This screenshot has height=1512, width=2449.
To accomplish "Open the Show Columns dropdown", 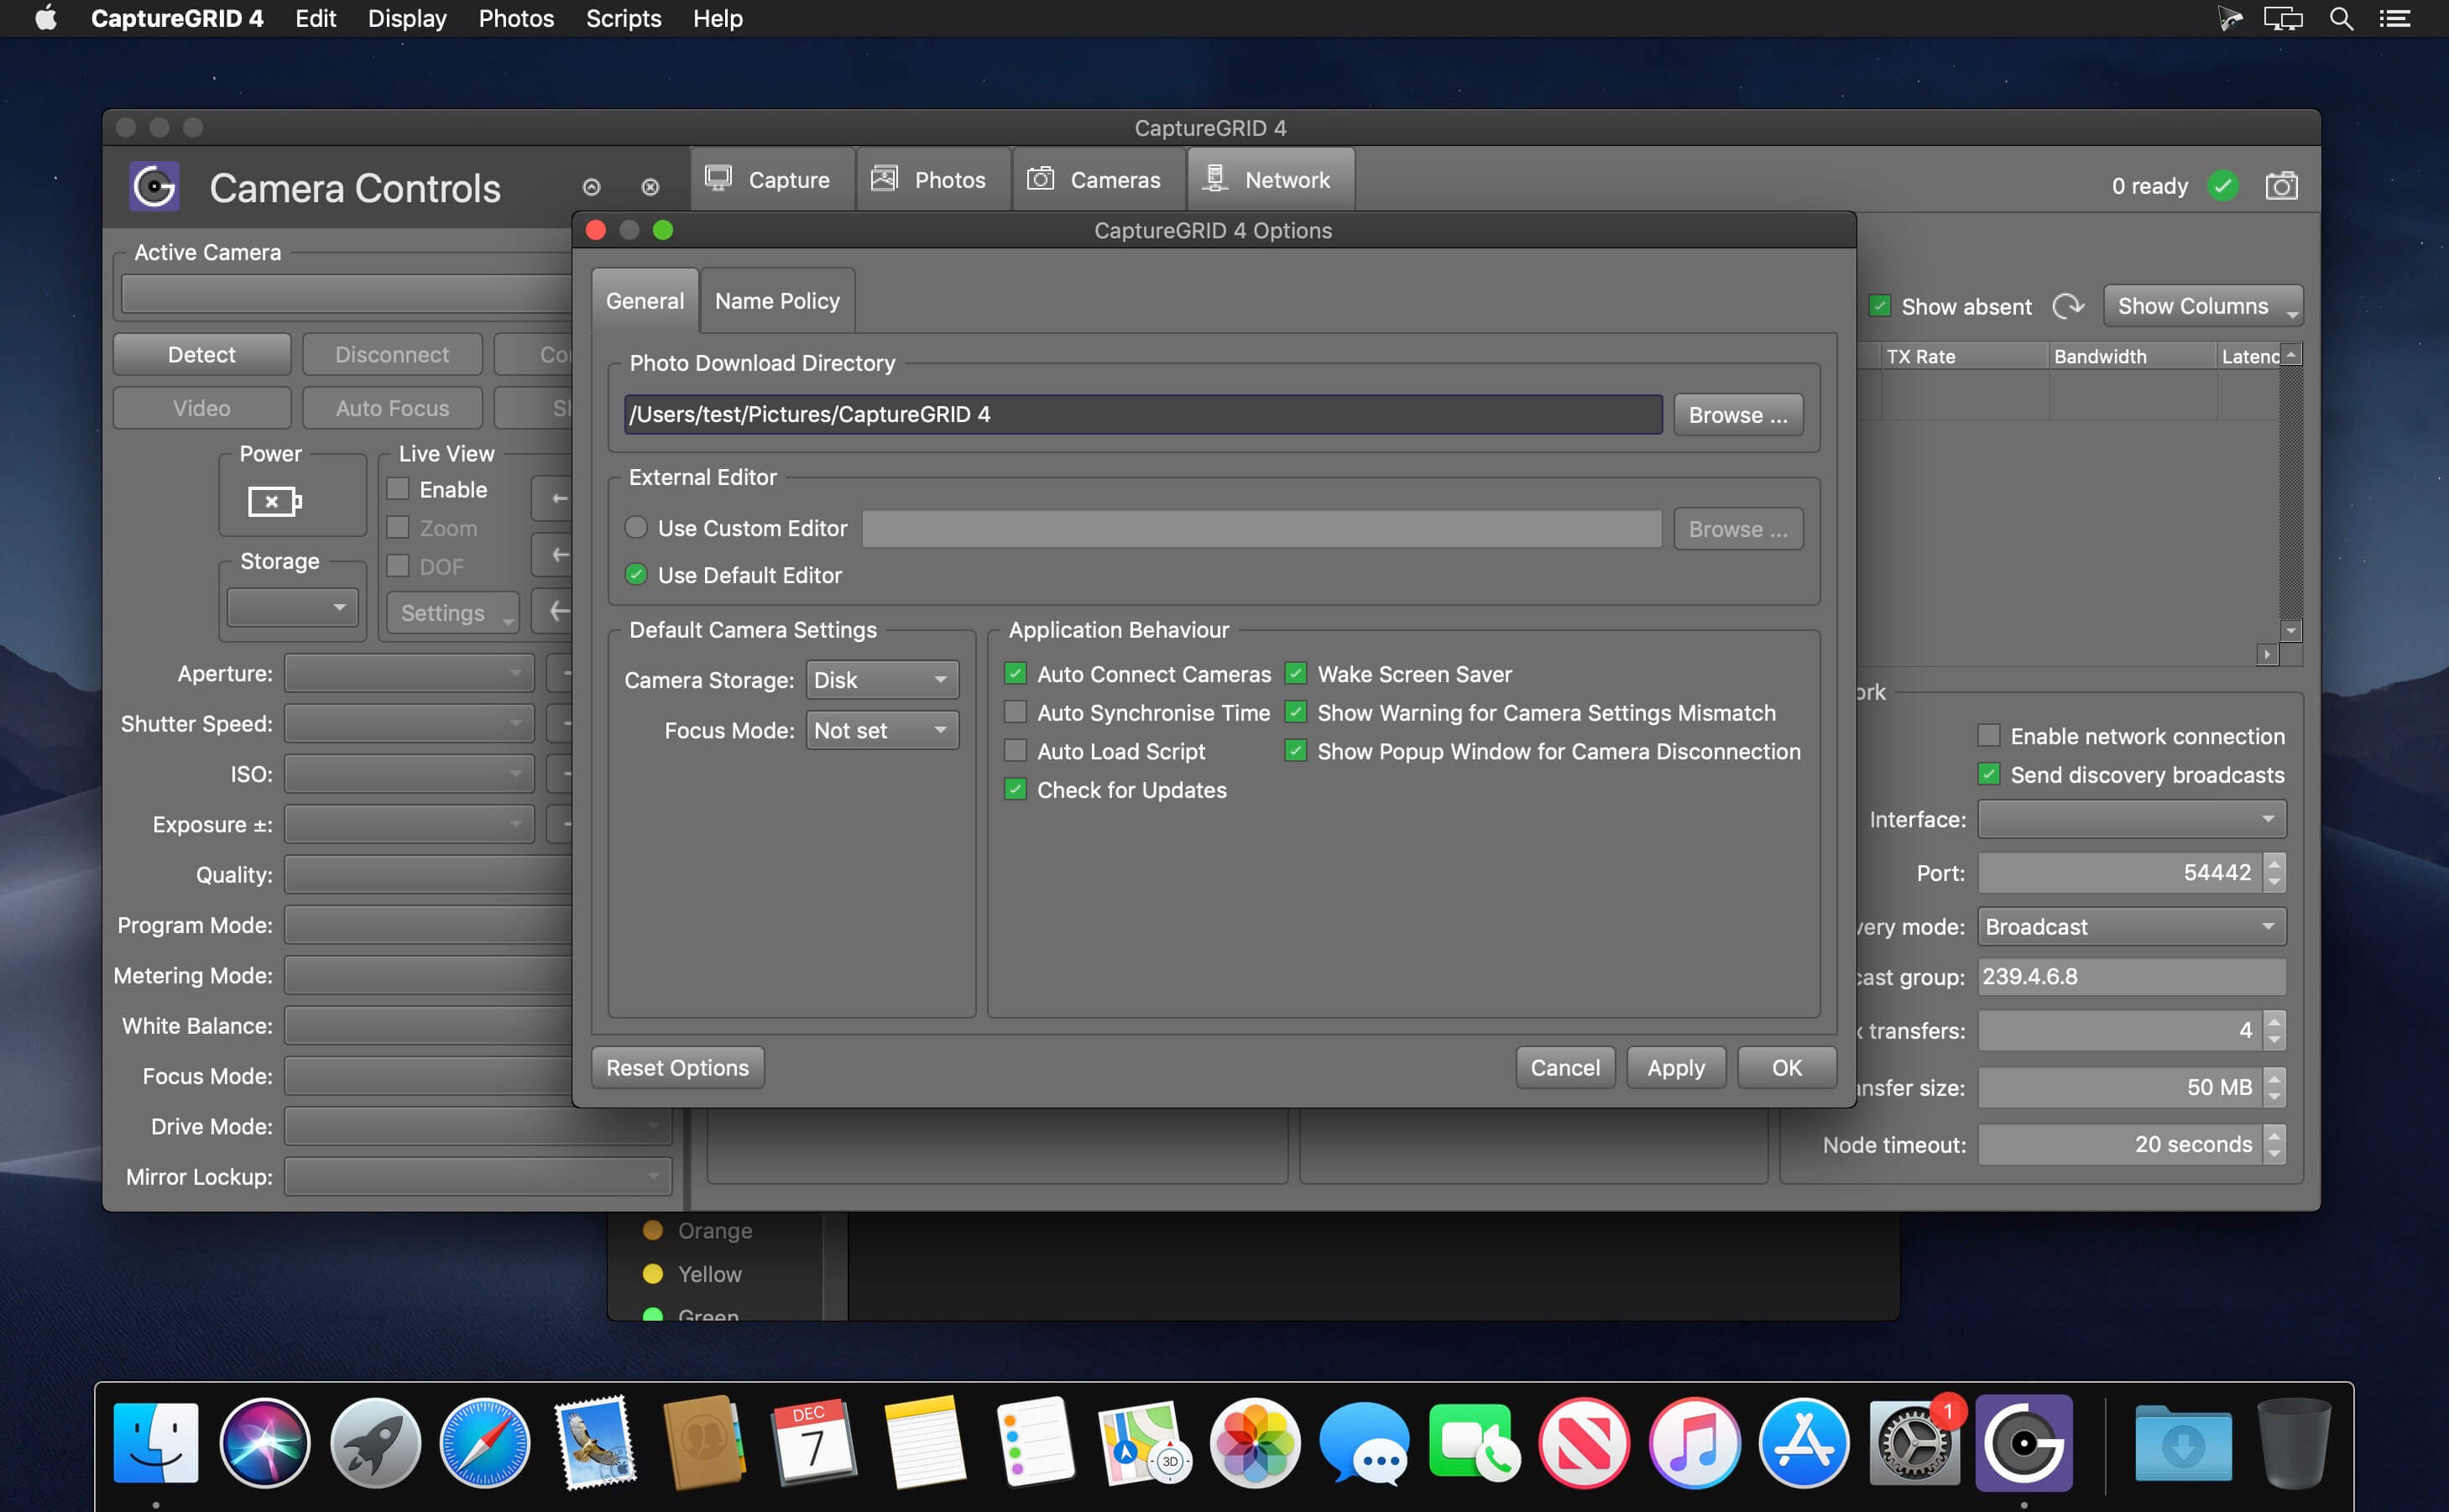I will [x=2203, y=306].
